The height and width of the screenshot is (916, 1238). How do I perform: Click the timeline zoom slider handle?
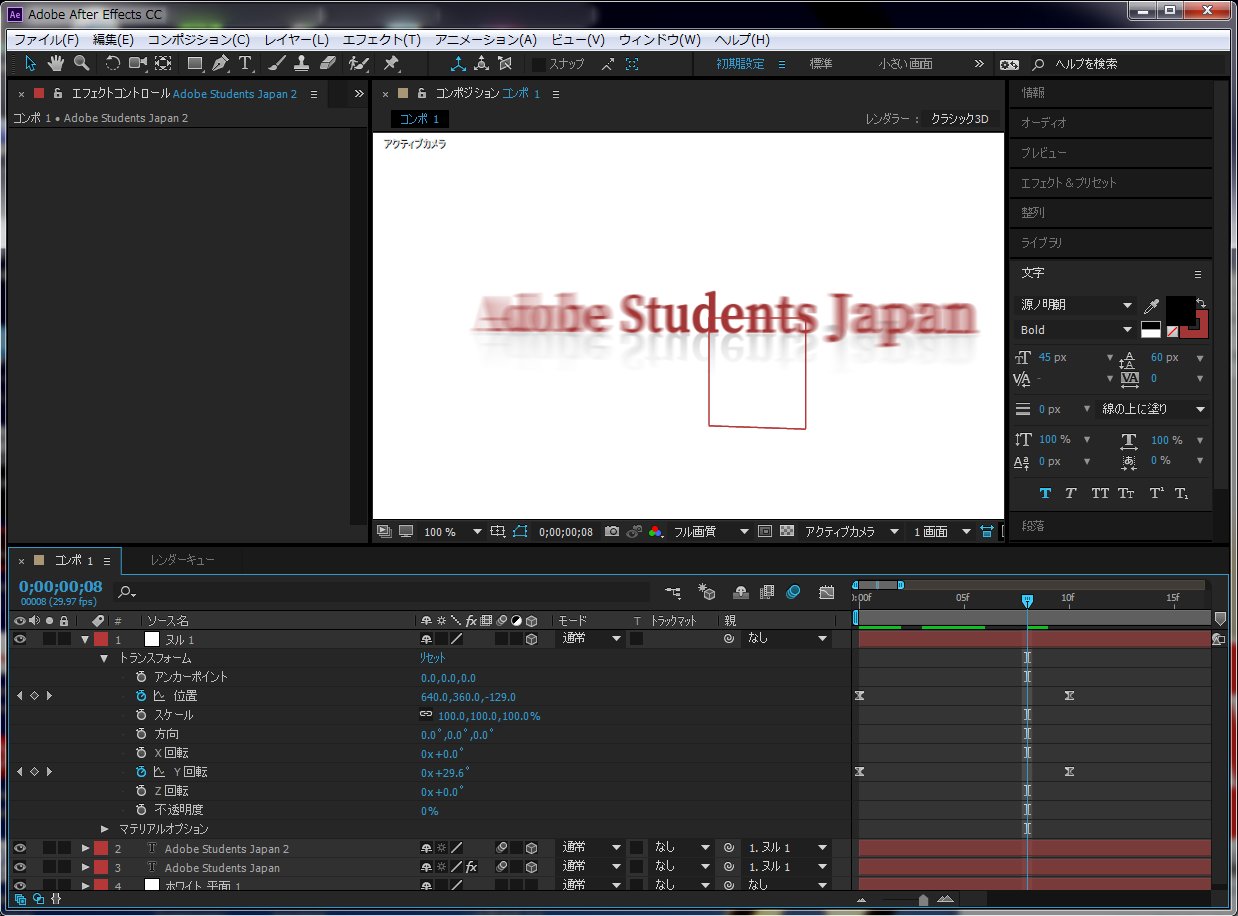[923, 899]
